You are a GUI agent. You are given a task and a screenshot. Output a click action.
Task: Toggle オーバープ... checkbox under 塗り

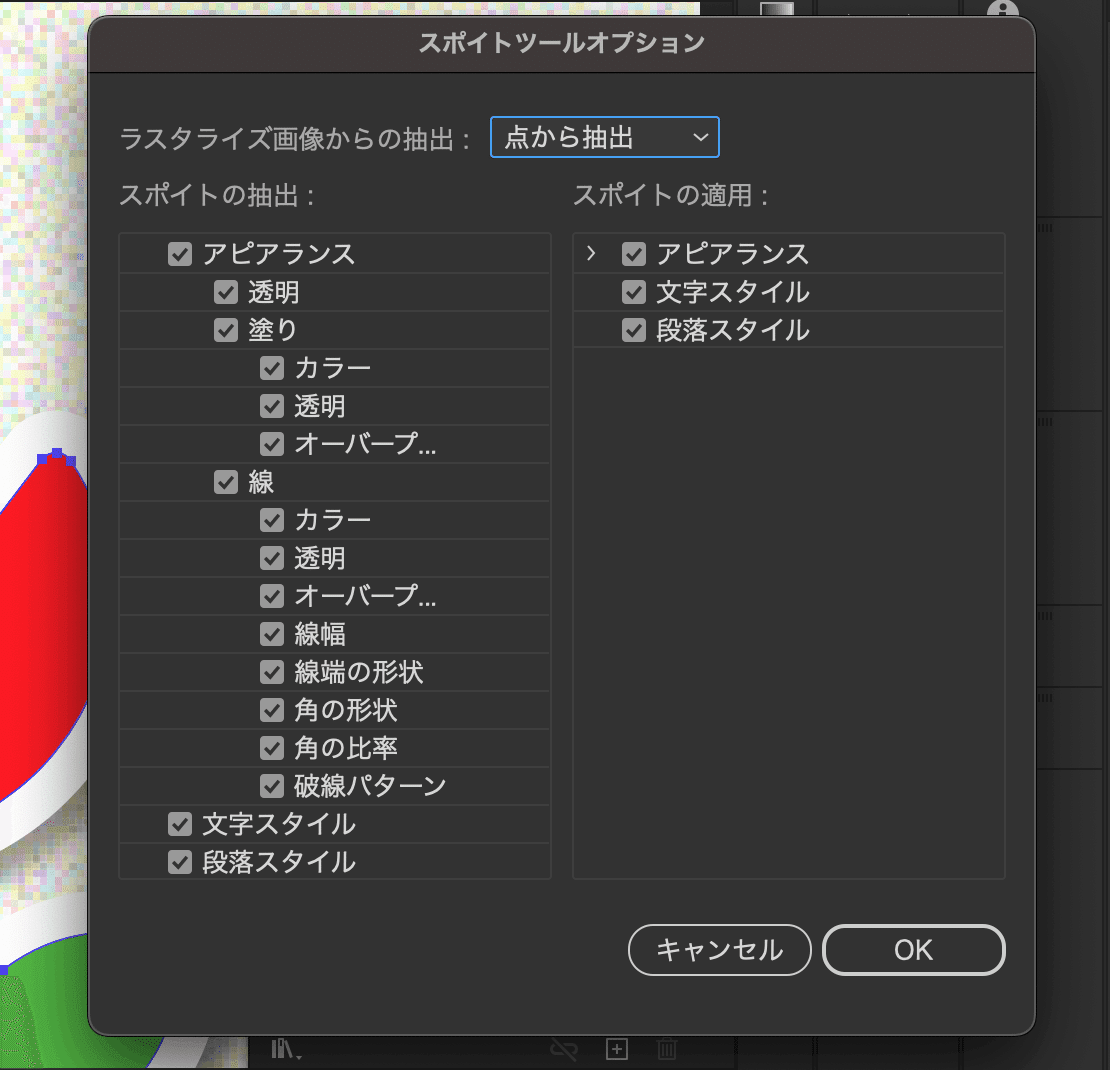pyautogui.click(x=272, y=444)
